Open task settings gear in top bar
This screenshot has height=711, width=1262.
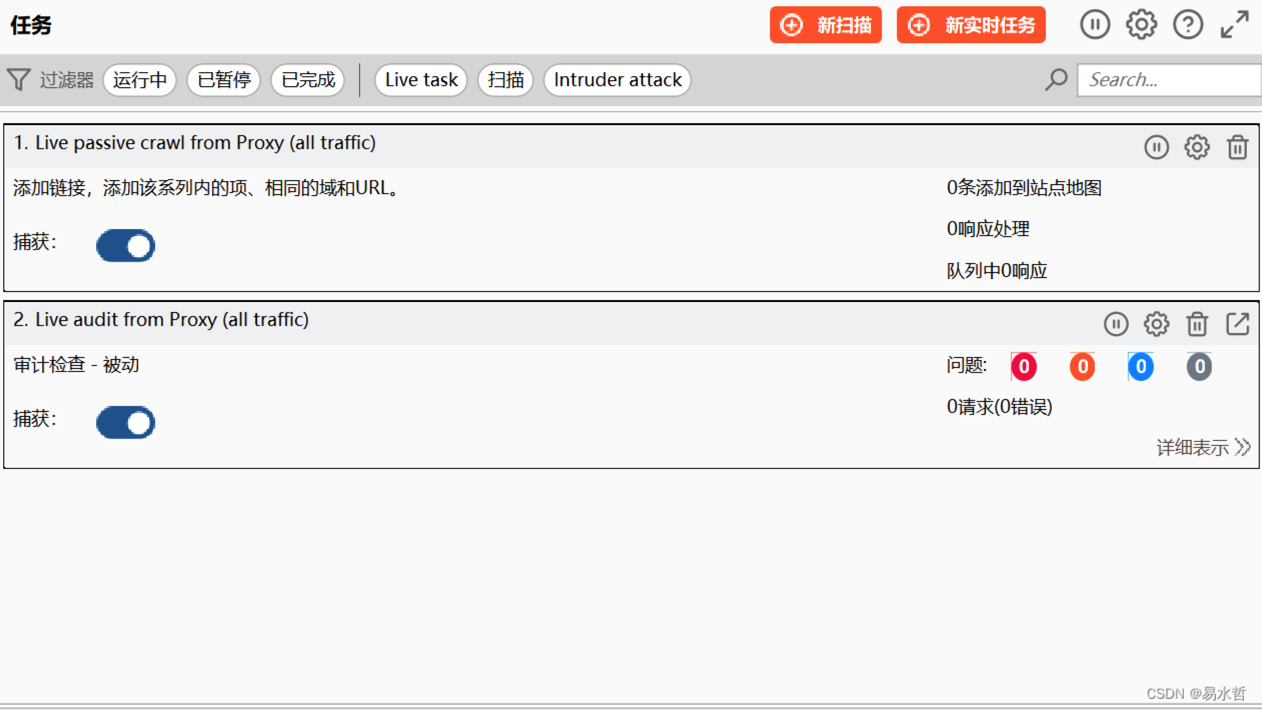click(1141, 25)
